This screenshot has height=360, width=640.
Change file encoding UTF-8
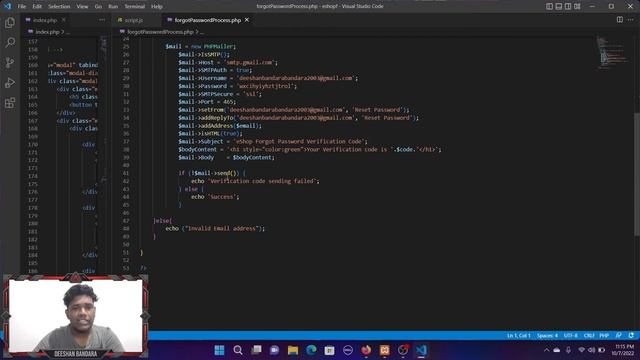click(x=571, y=335)
